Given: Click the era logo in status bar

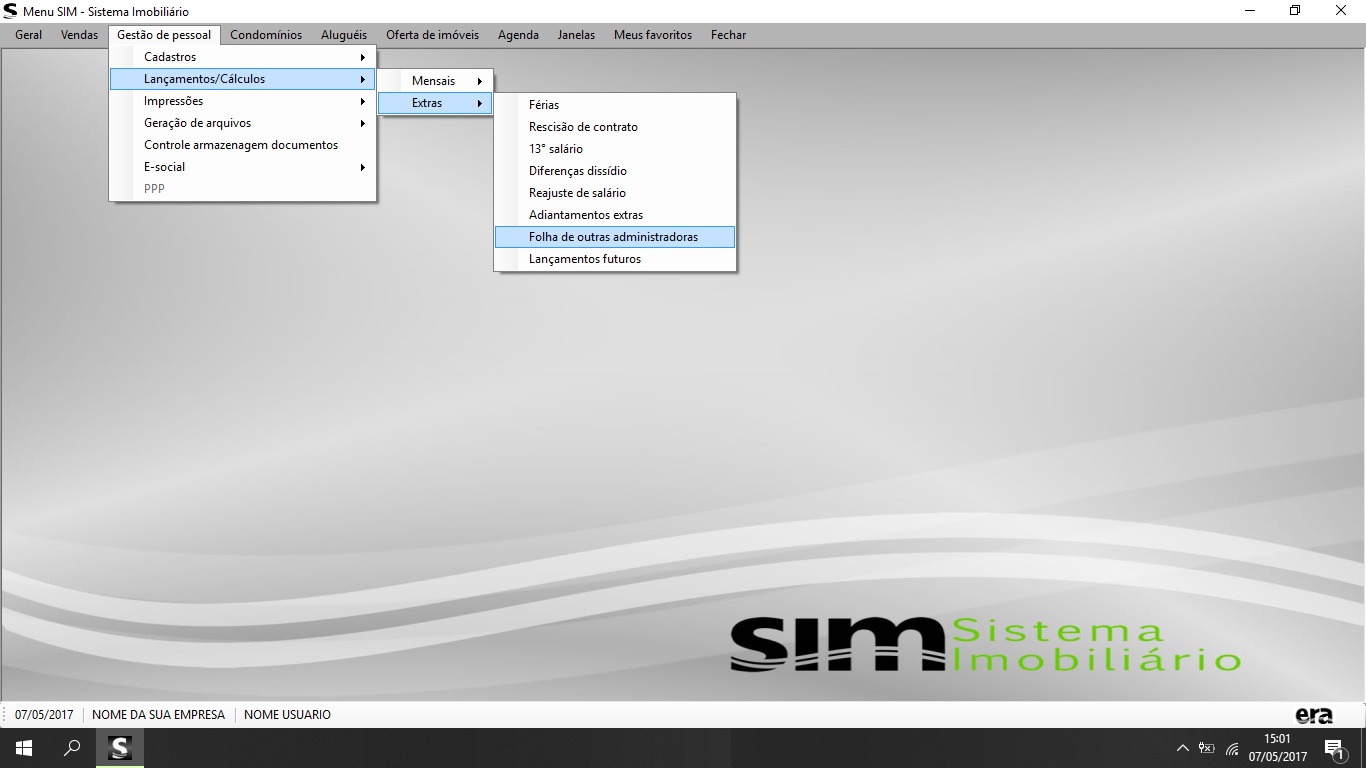Looking at the screenshot, I should 1313,715.
